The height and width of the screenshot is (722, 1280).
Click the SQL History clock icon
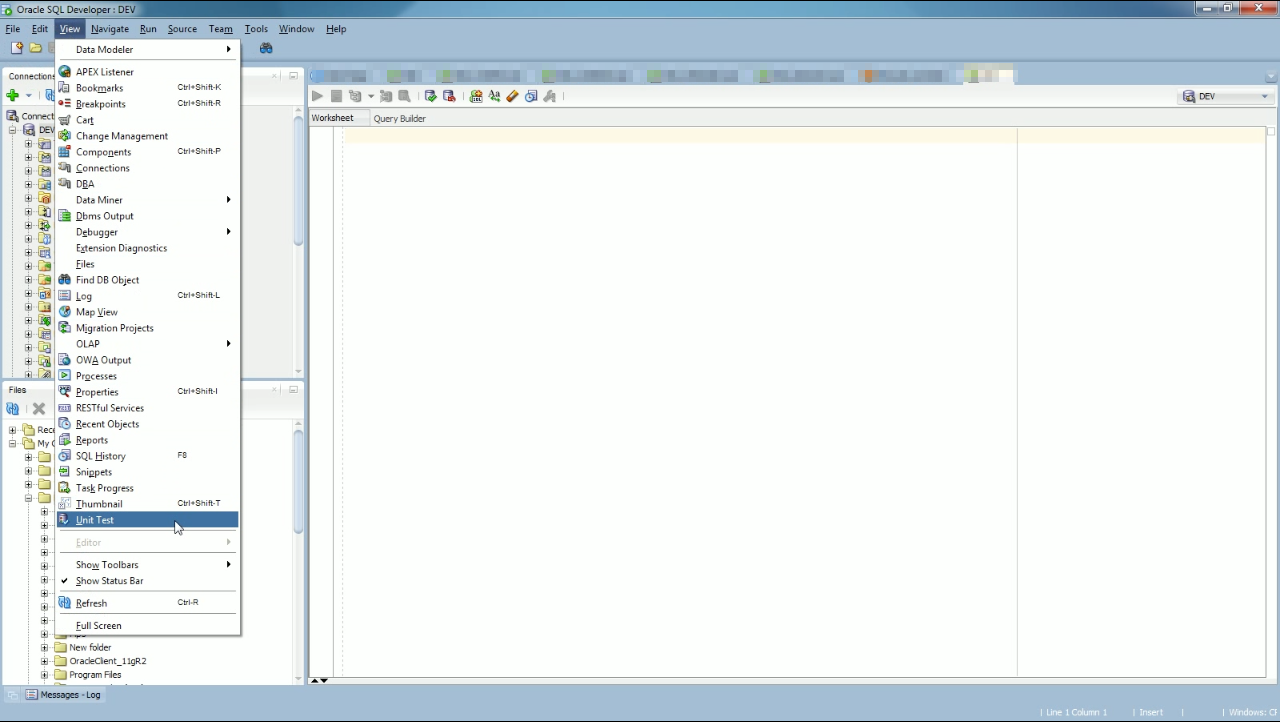[x=531, y=96]
